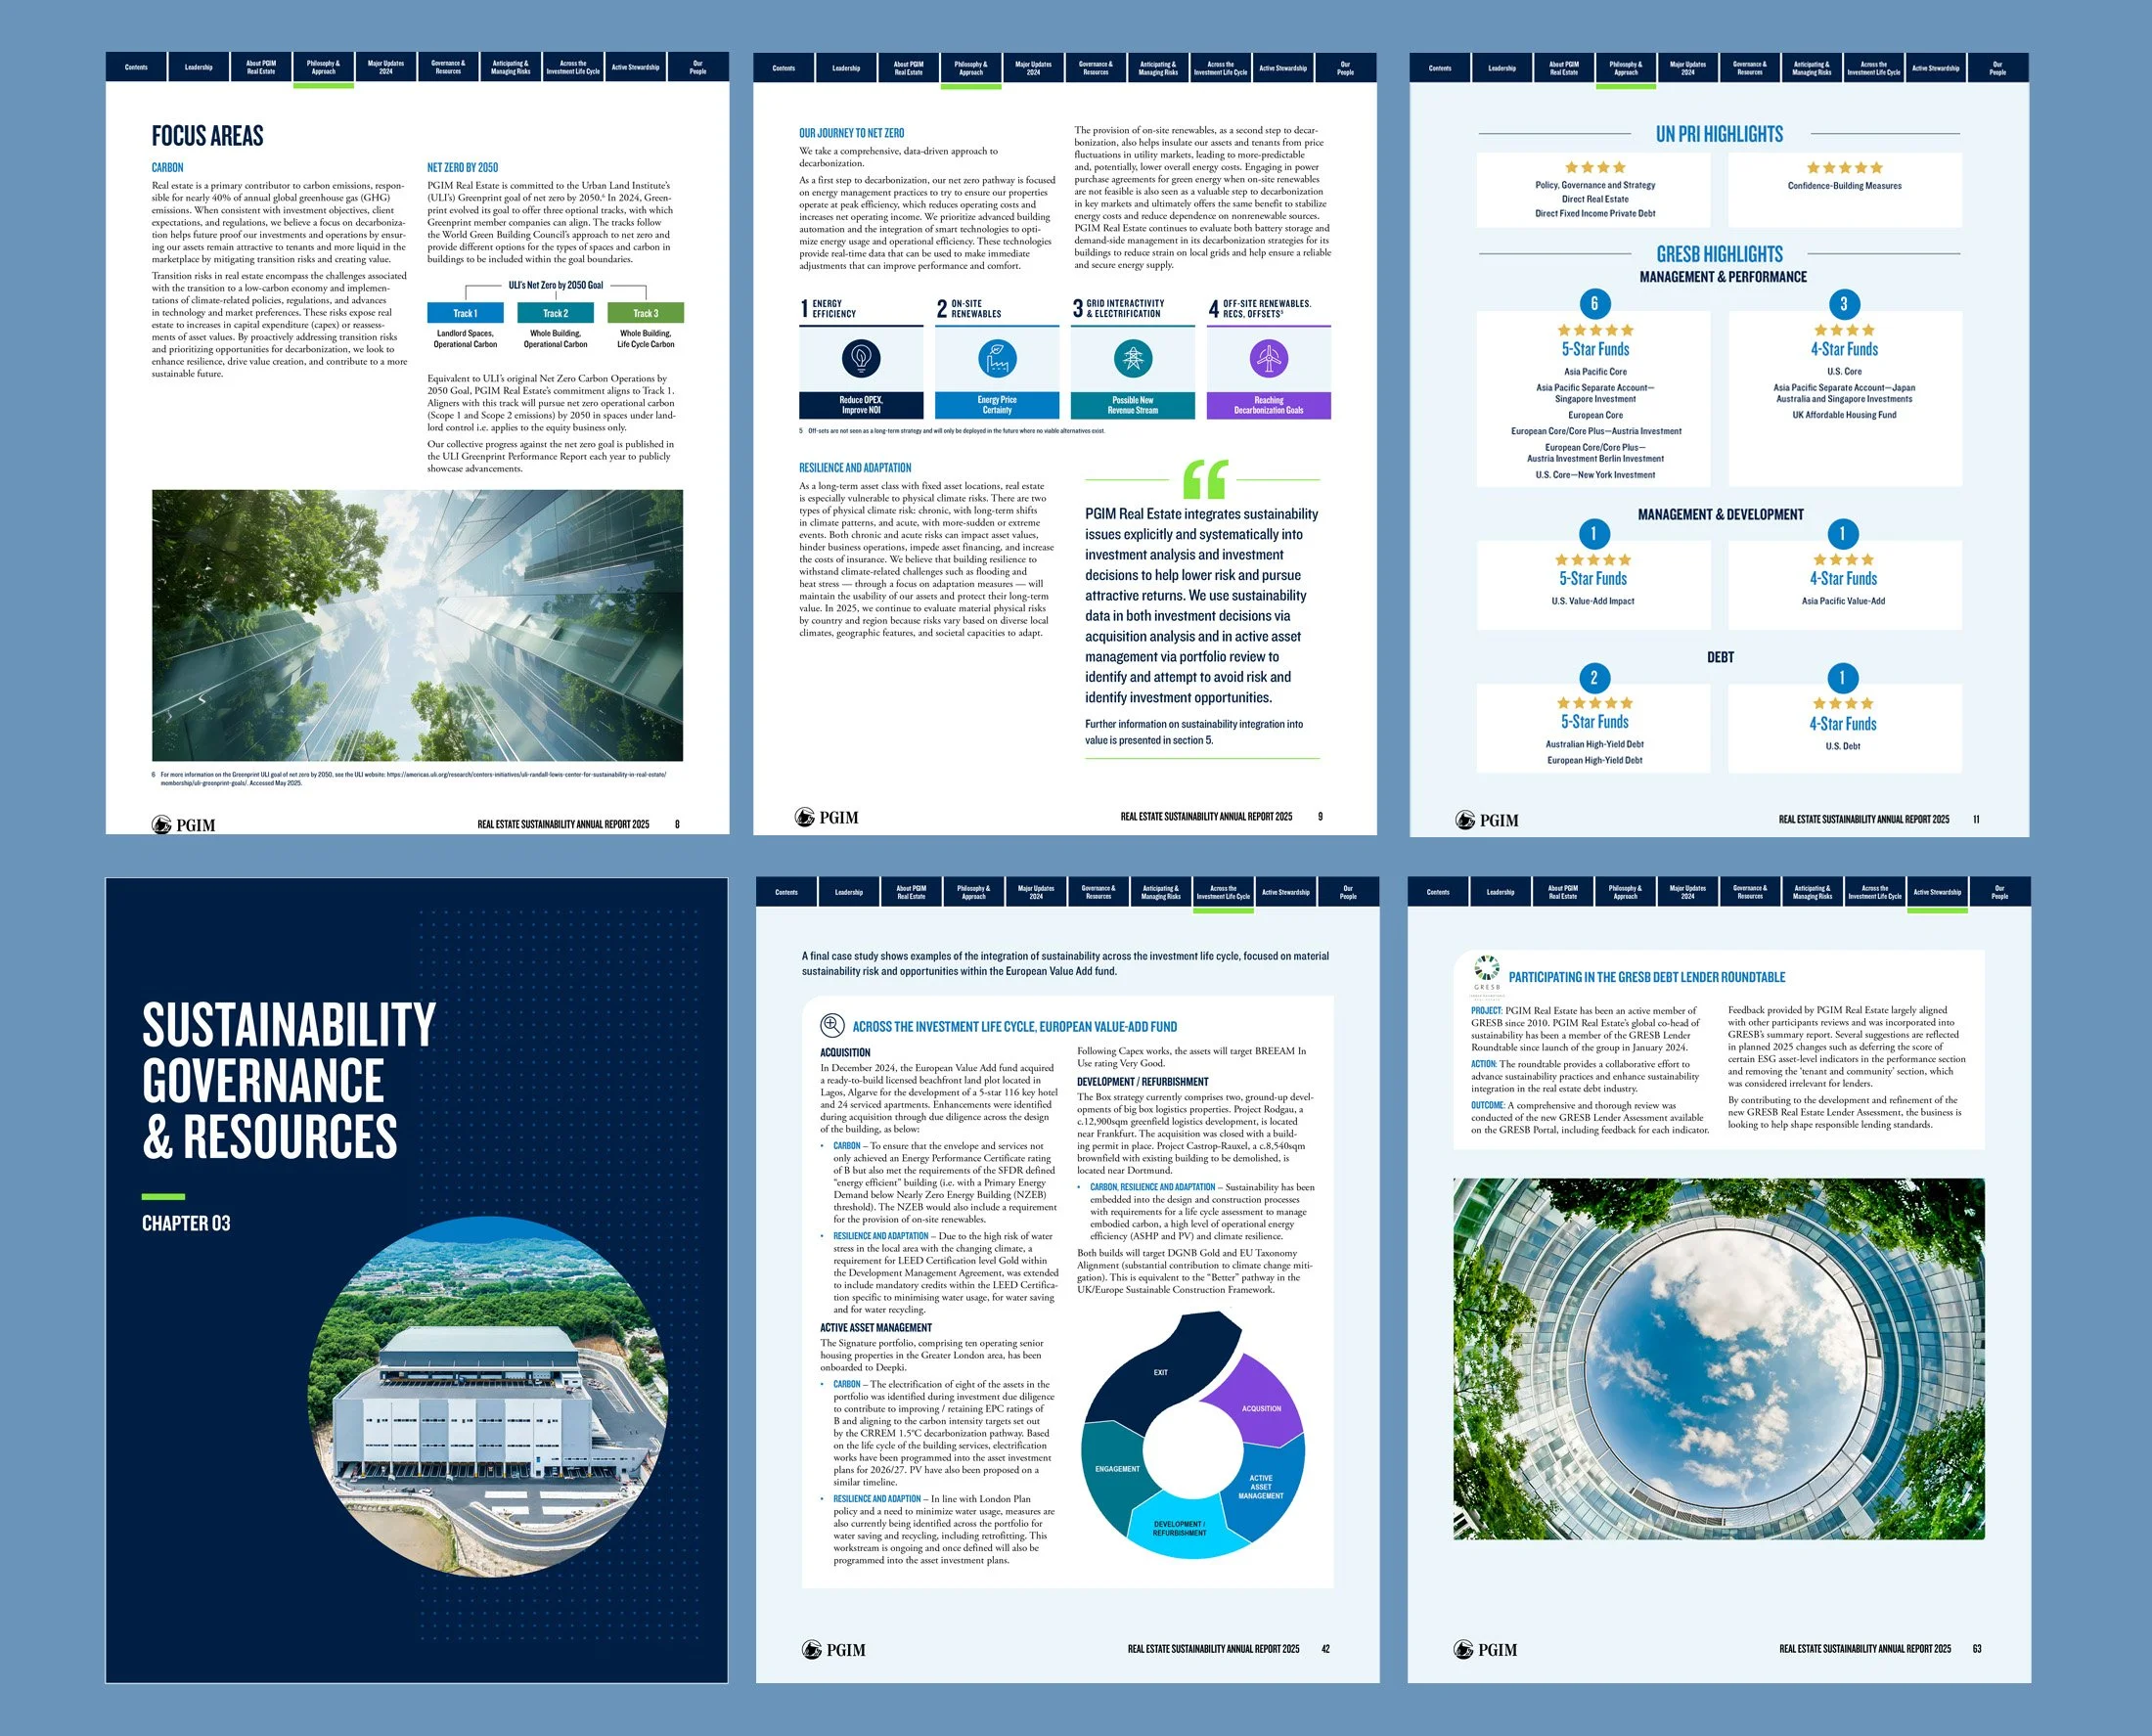Select the Active Stewardship tab on page 63

pos(1937,892)
